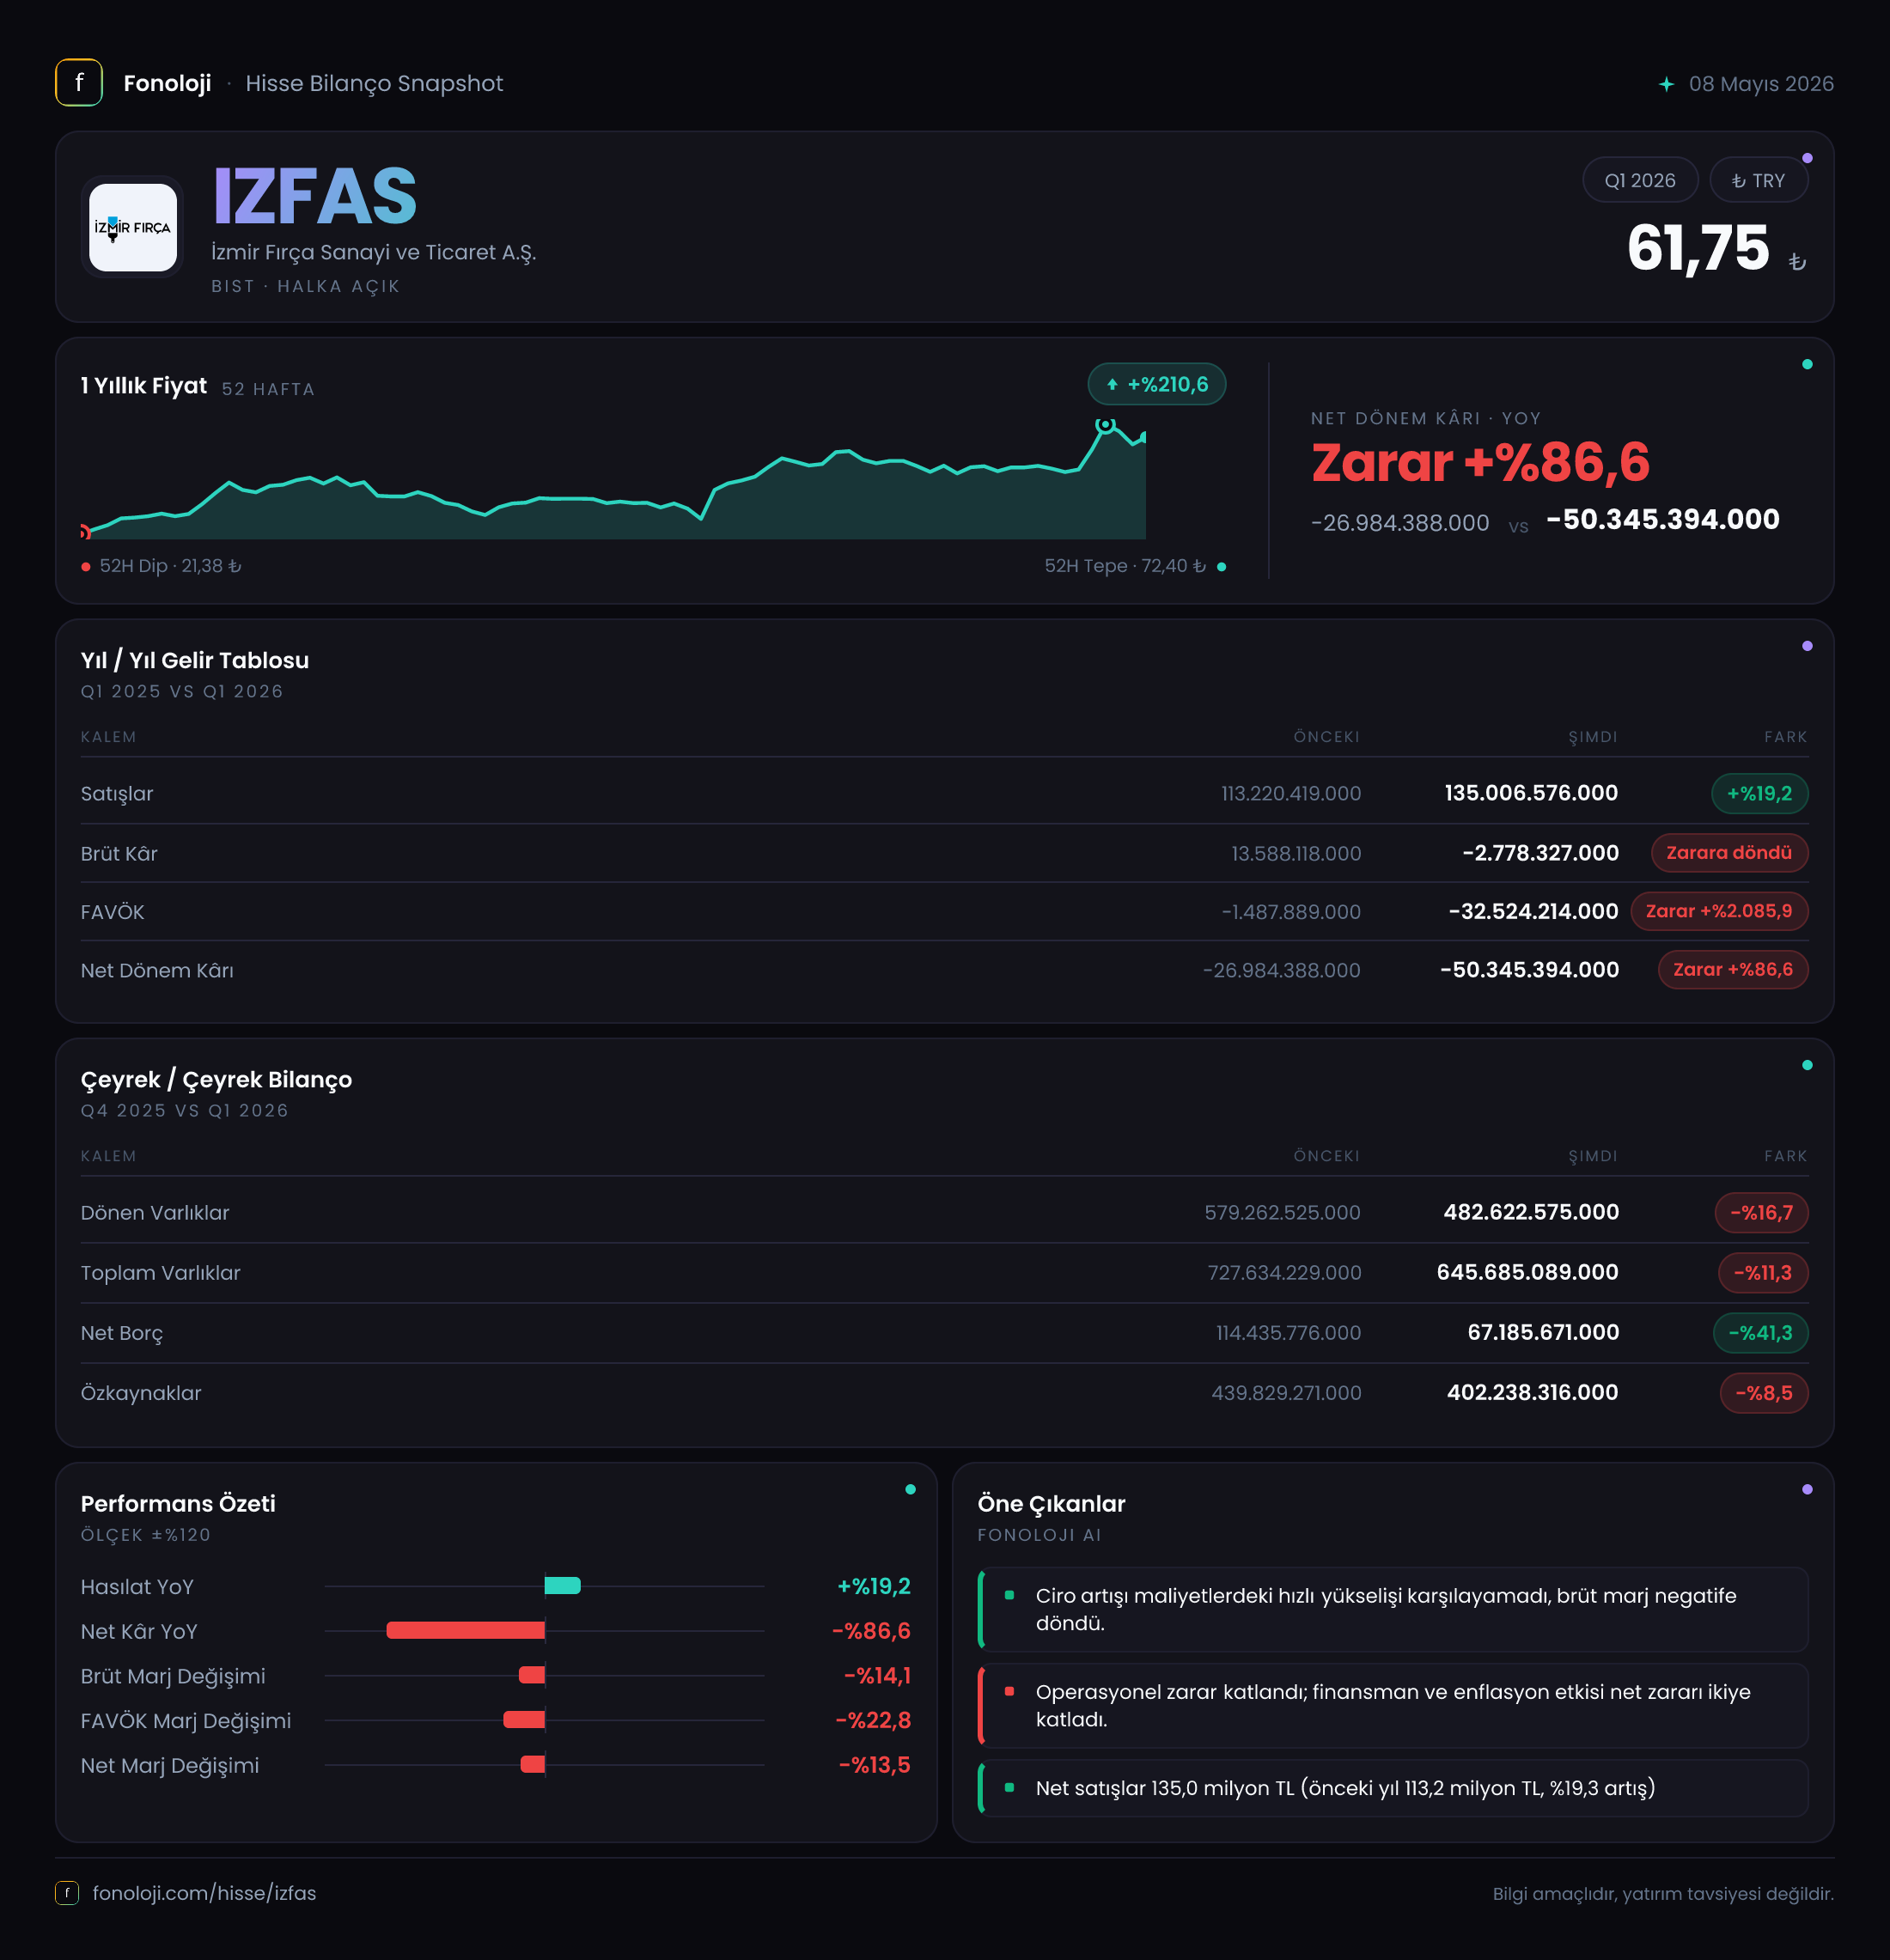Click the 402.238.316.000 equity value
The height and width of the screenshot is (1960, 1890).
(x=1532, y=1392)
